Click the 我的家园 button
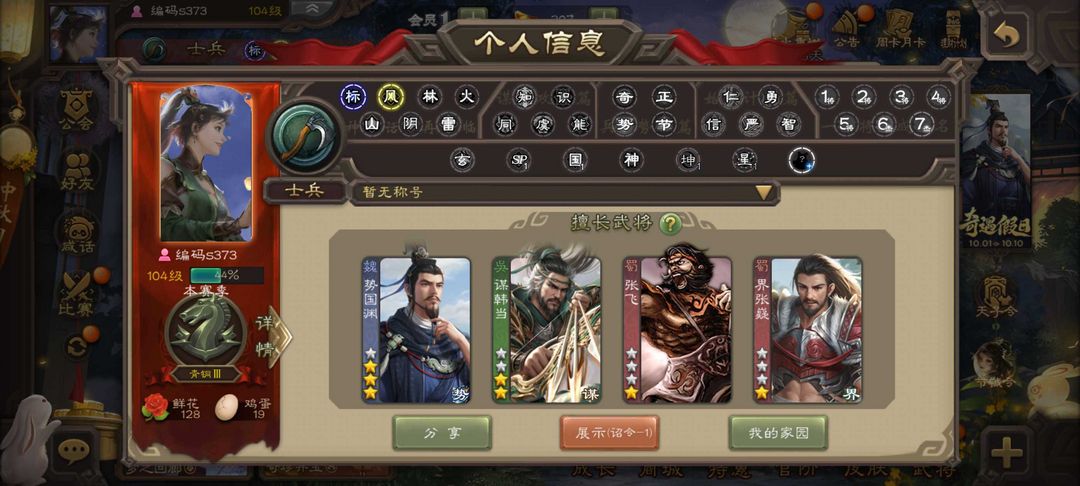The height and width of the screenshot is (486, 1080). pyautogui.click(x=778, y=432)
